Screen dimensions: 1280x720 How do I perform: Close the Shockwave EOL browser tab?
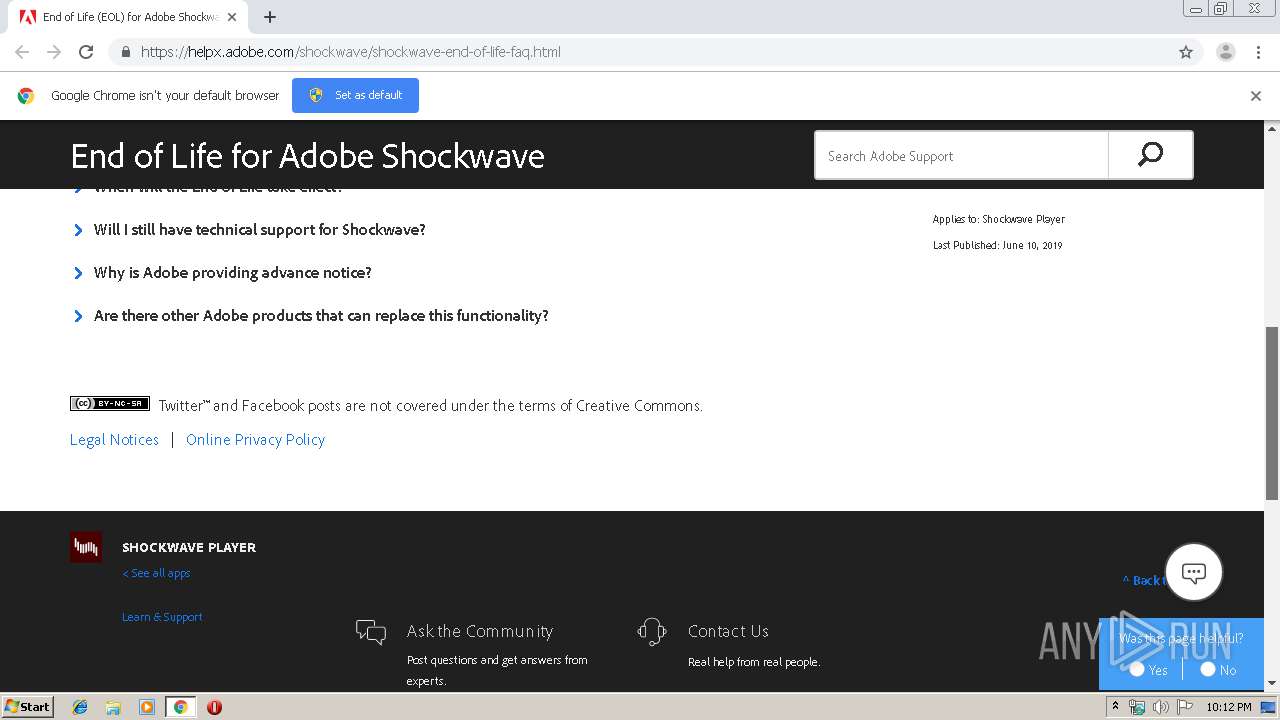pyautogui.click(x=232, y=17)
